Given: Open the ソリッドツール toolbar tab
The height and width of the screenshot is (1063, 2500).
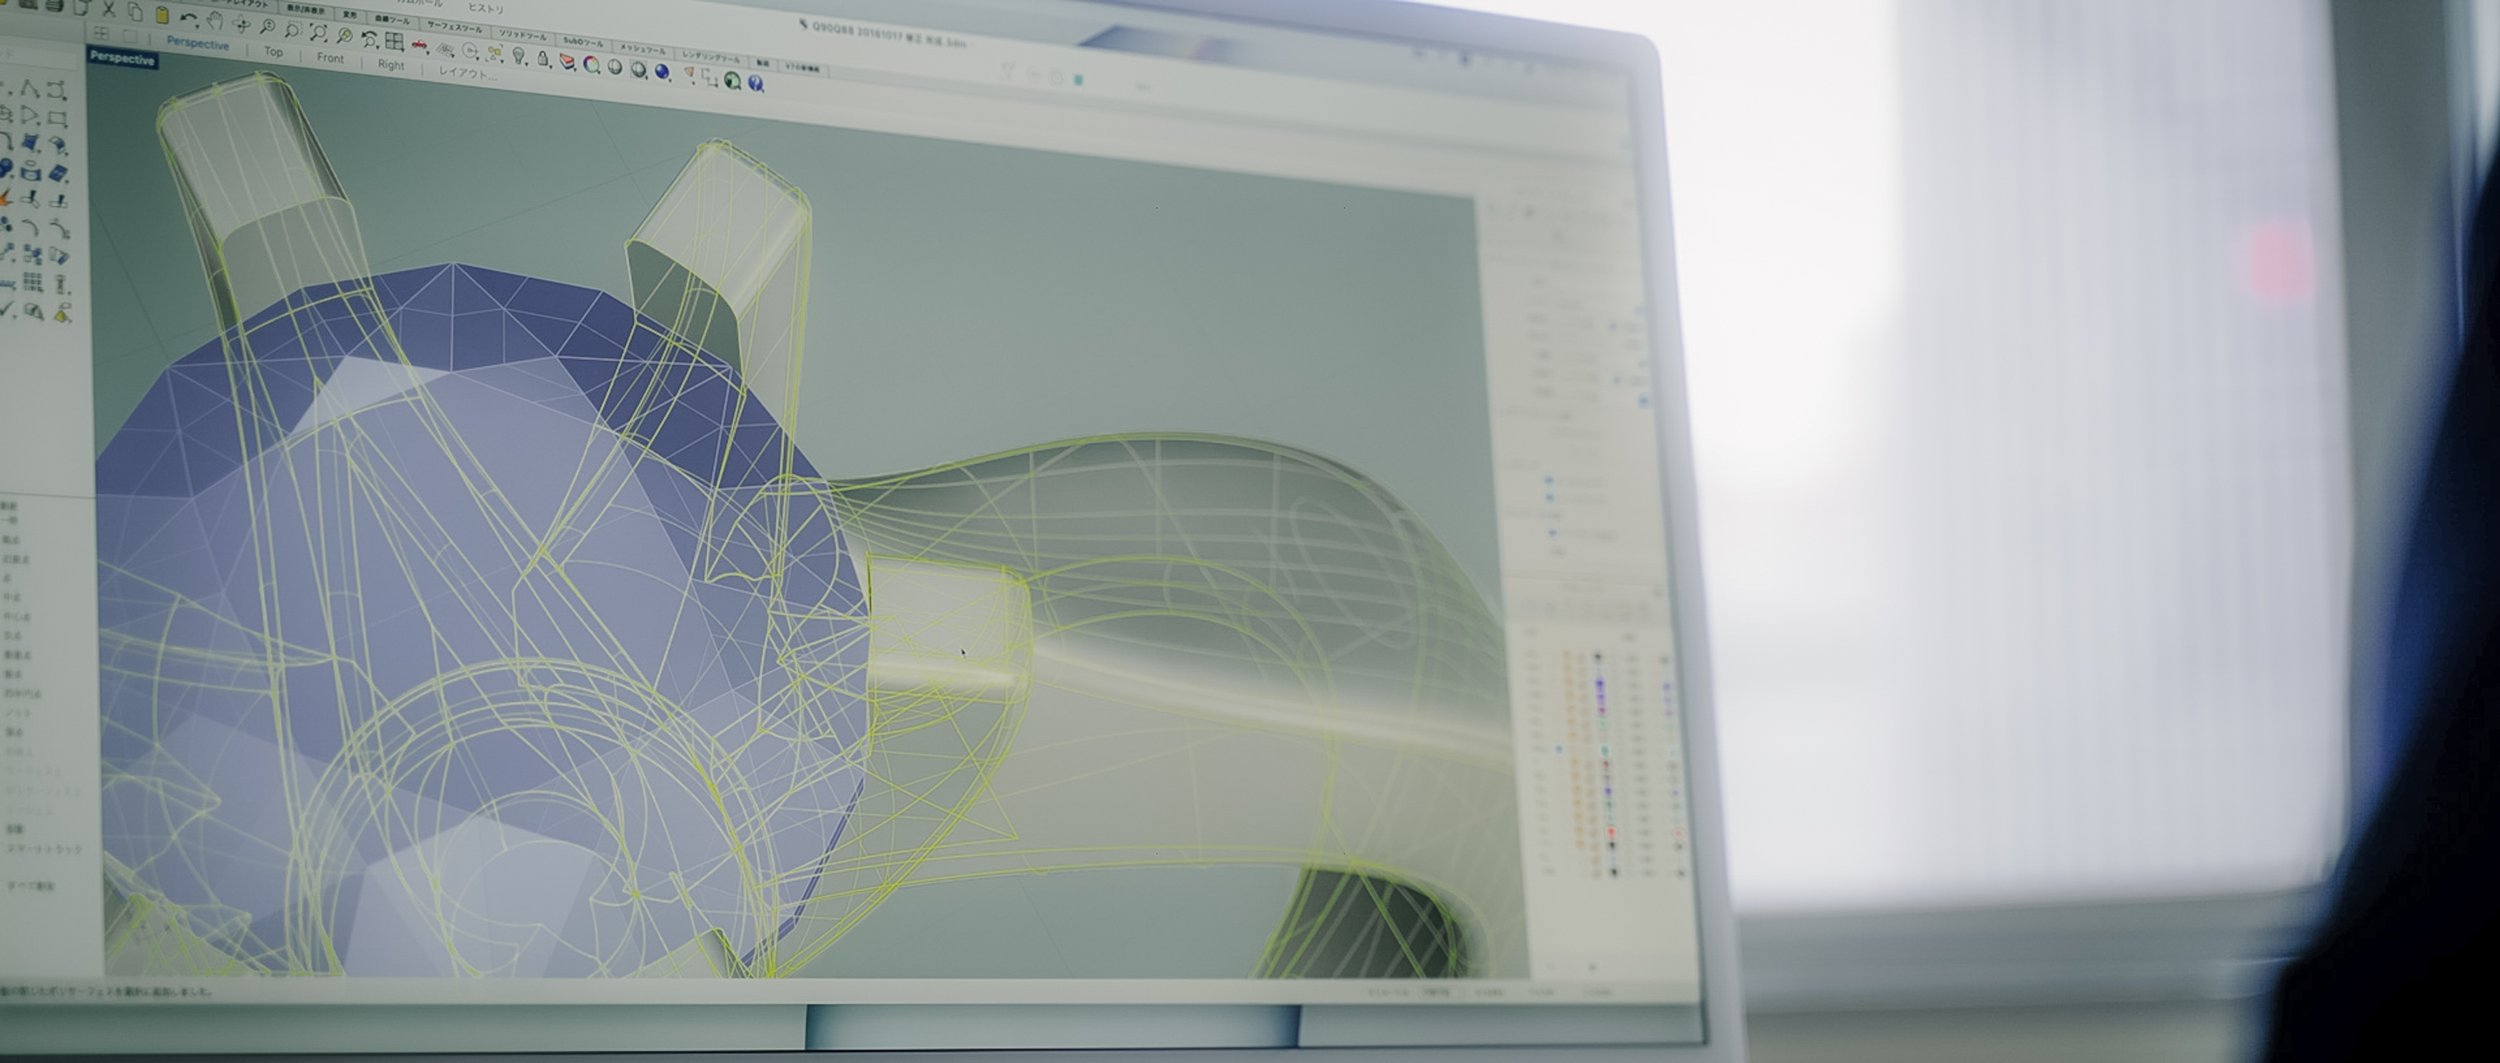Looking at the screenshot, I should [522, 34].
